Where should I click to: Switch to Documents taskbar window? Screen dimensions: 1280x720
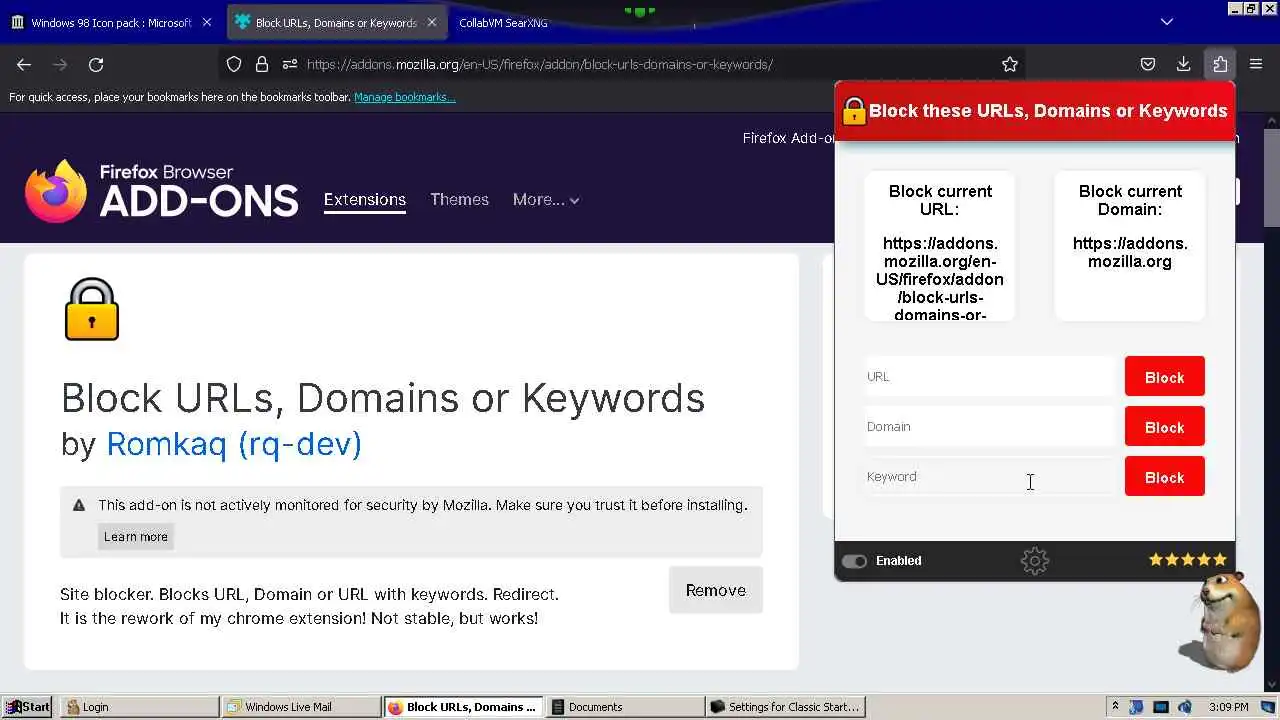click(624, 707)
